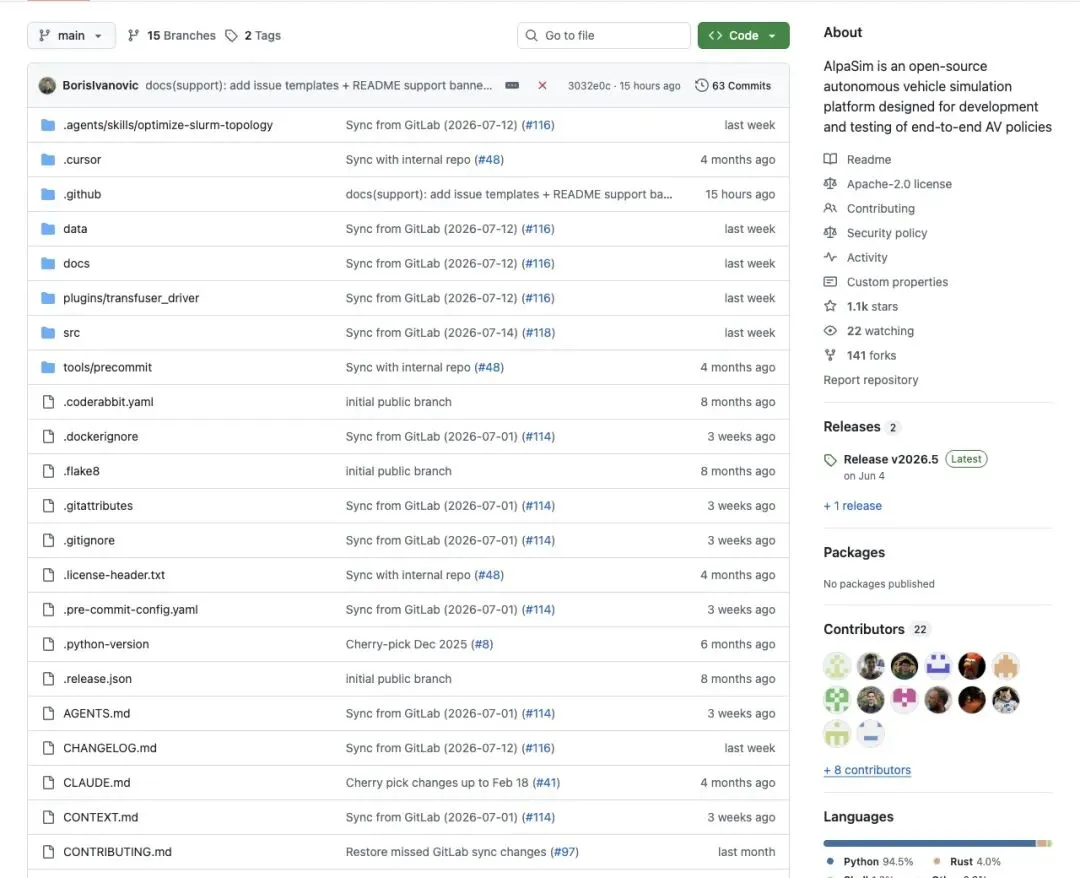1080x878 pixels.
Task: Click the tags icon next to 2 Tags
Action: pos(231,35)
